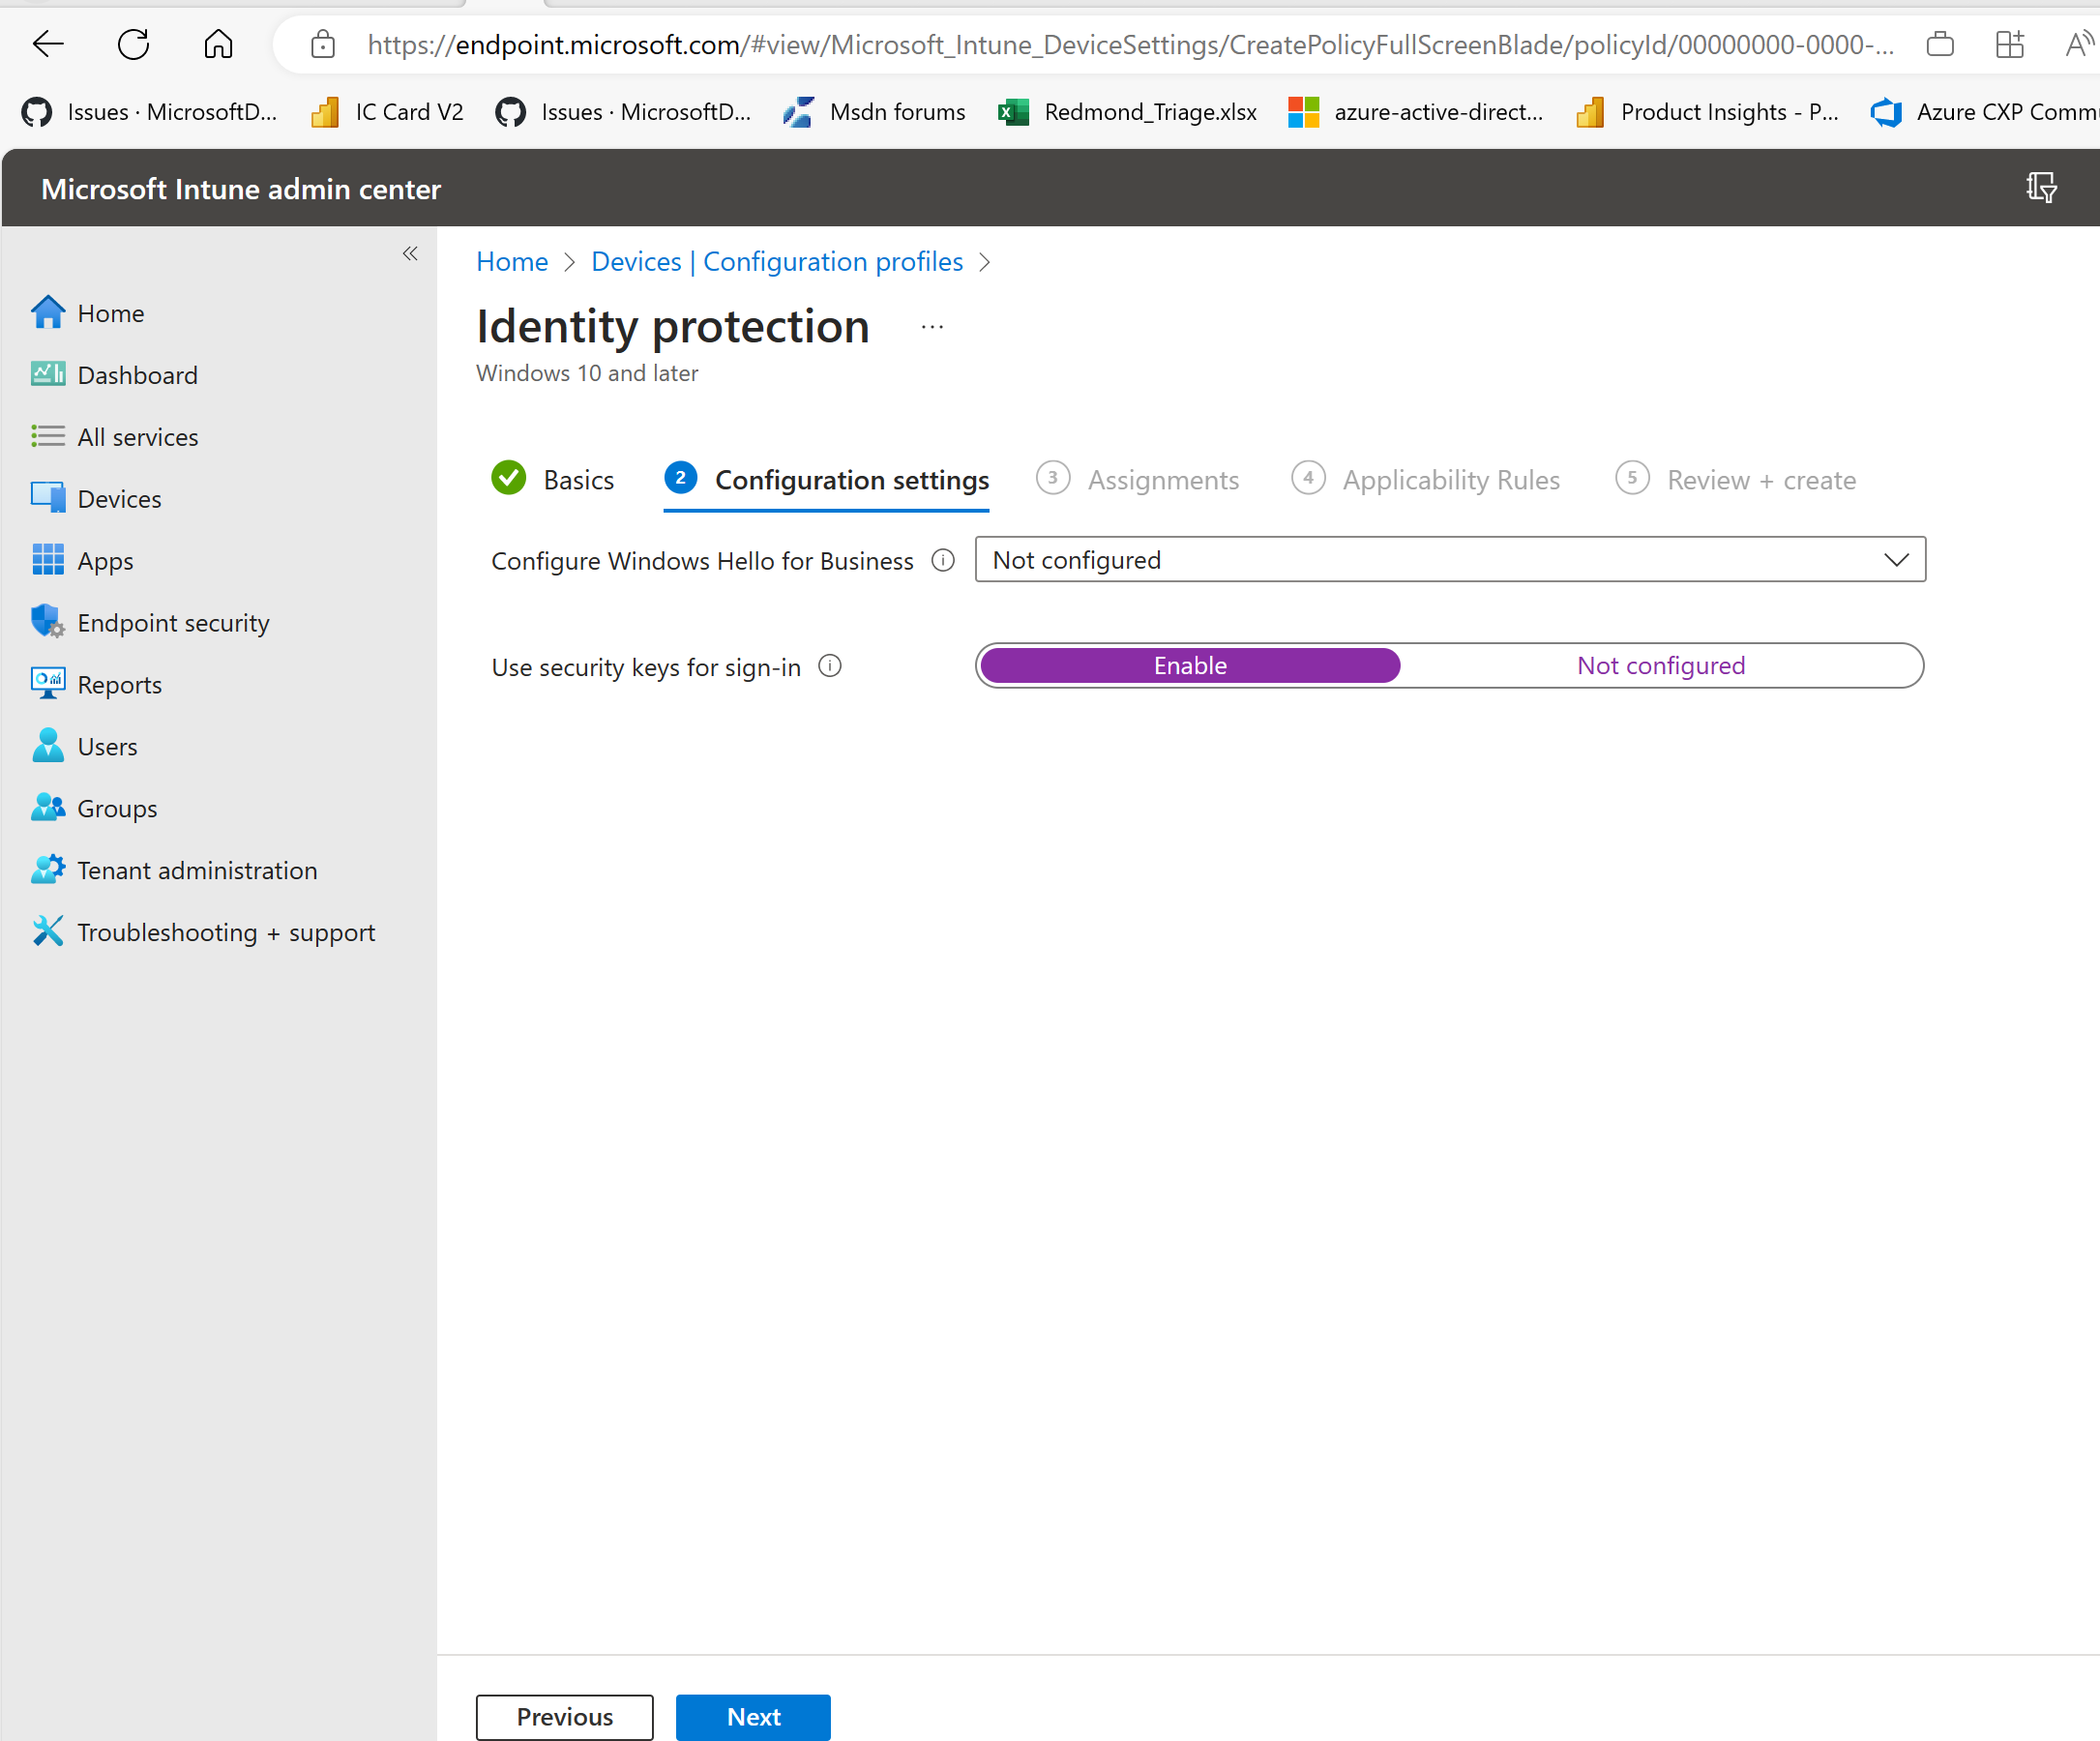Go to the Applicability Rules step tab

[1425, 480]
